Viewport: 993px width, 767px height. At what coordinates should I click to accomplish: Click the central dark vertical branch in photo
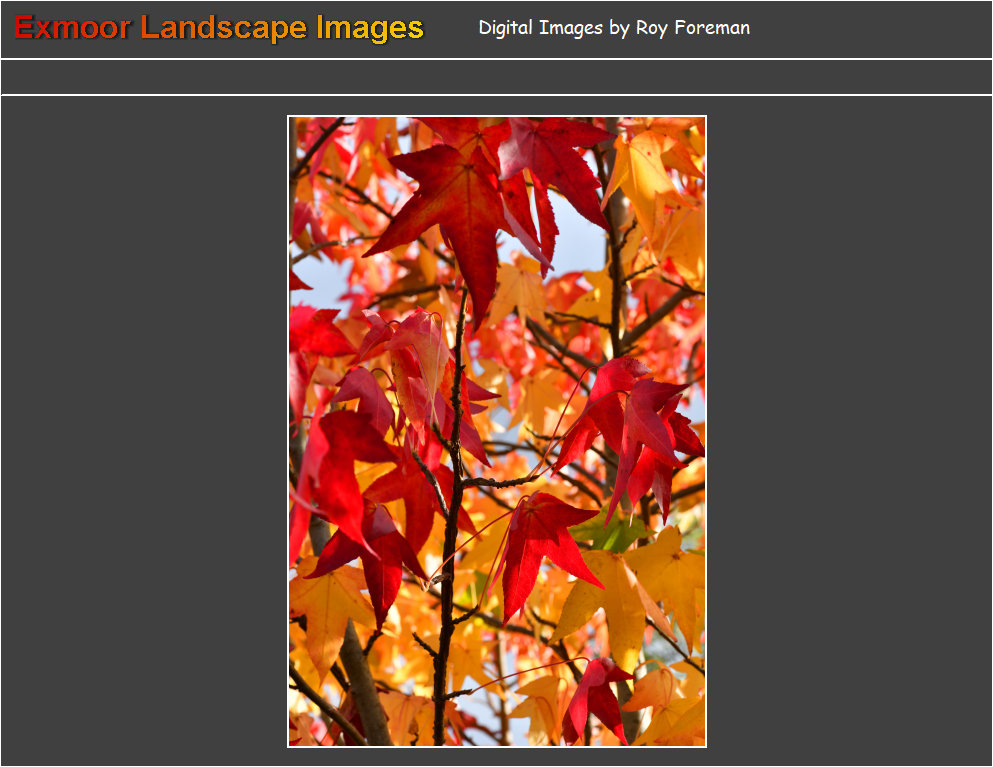pyautogui.click(x=450, y=519)
